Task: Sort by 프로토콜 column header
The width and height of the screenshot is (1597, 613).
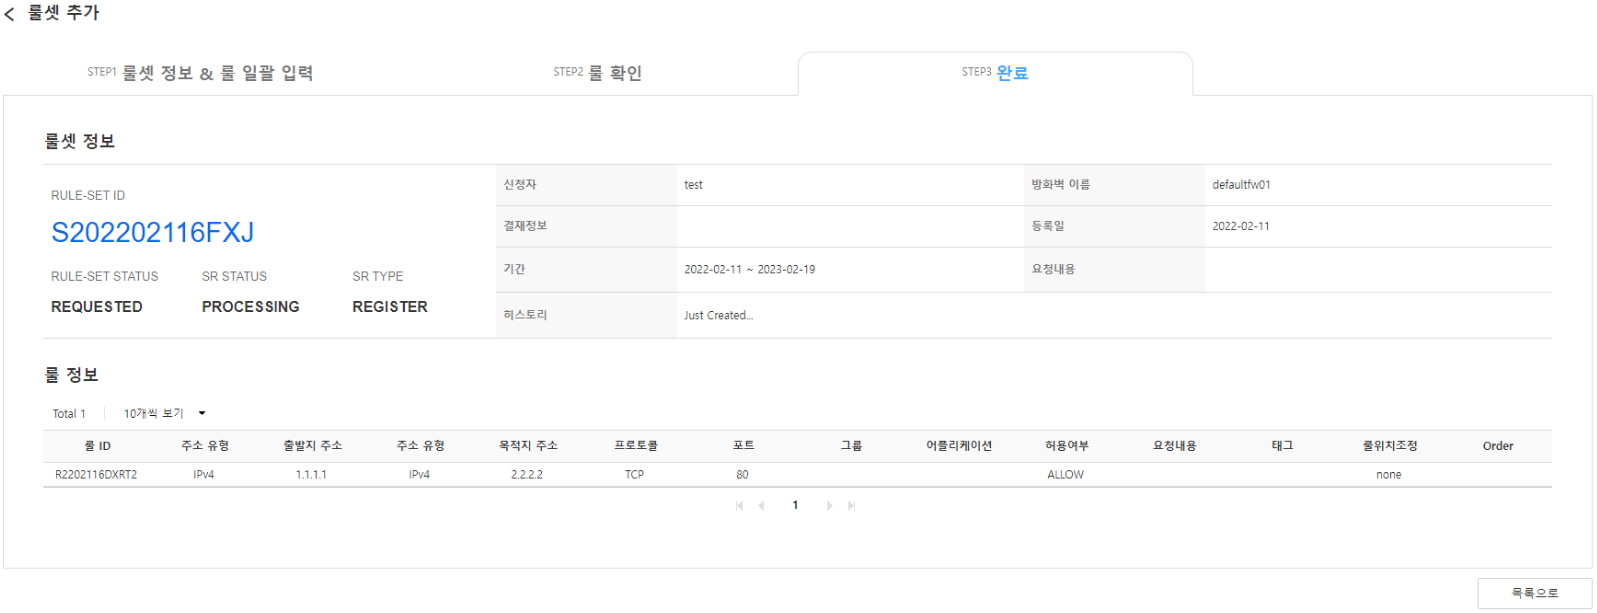Action: click(x=635, y=446)
